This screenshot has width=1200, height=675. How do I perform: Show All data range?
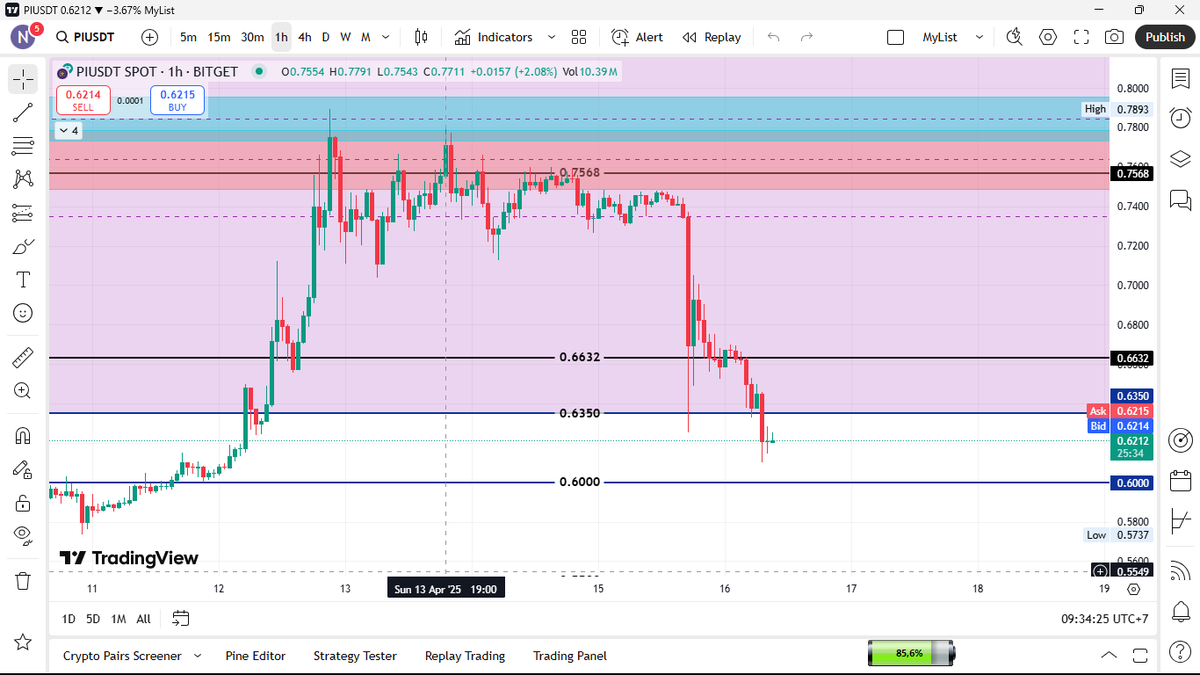(x=144, y=619)
